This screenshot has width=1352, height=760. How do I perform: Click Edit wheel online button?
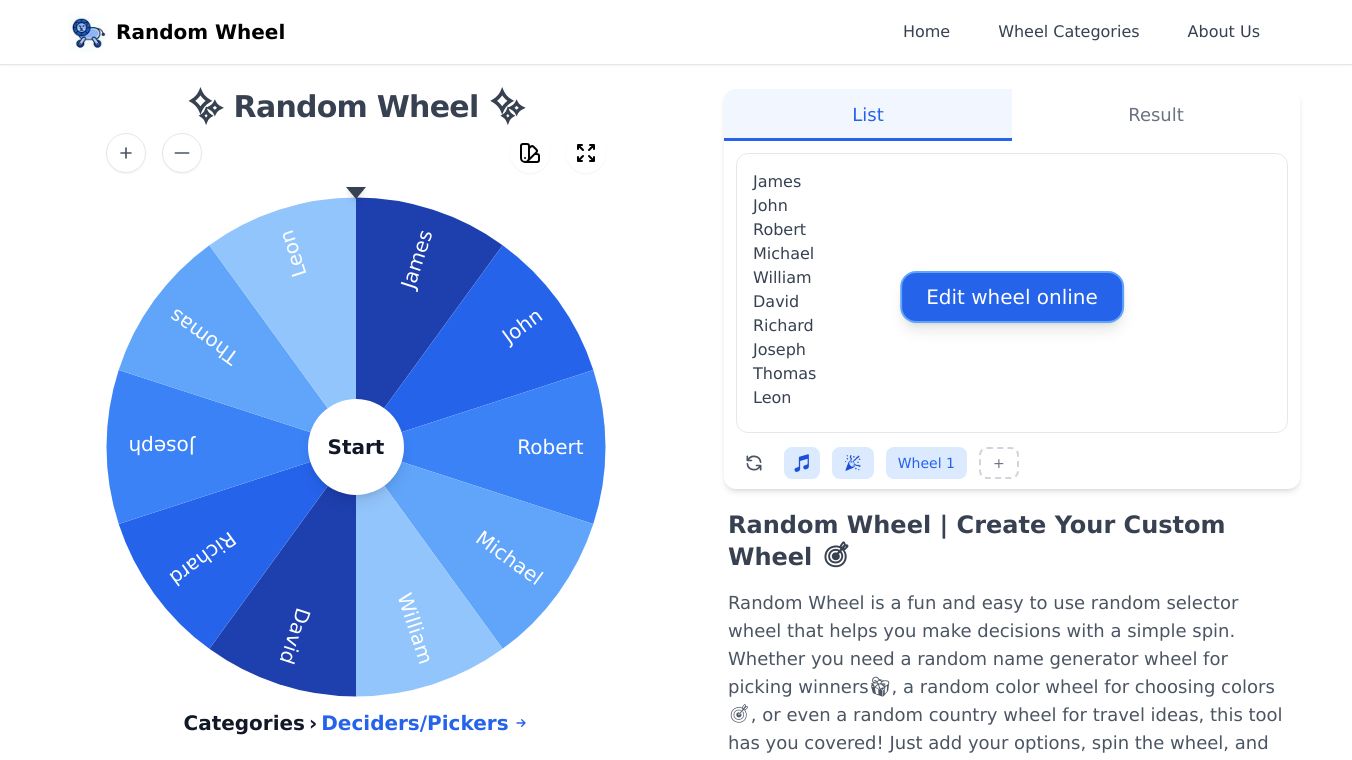tap(1011, 297)
